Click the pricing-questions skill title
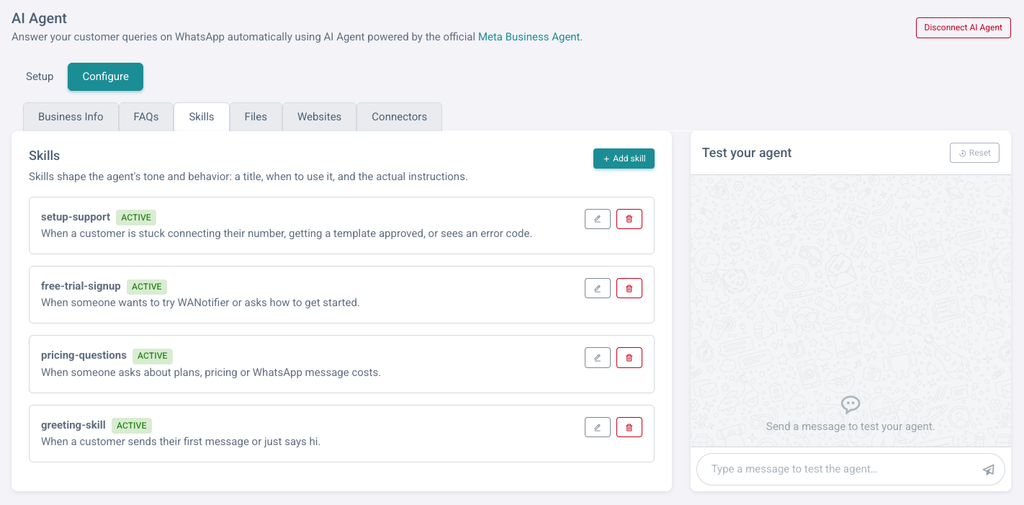 point(84,355)
